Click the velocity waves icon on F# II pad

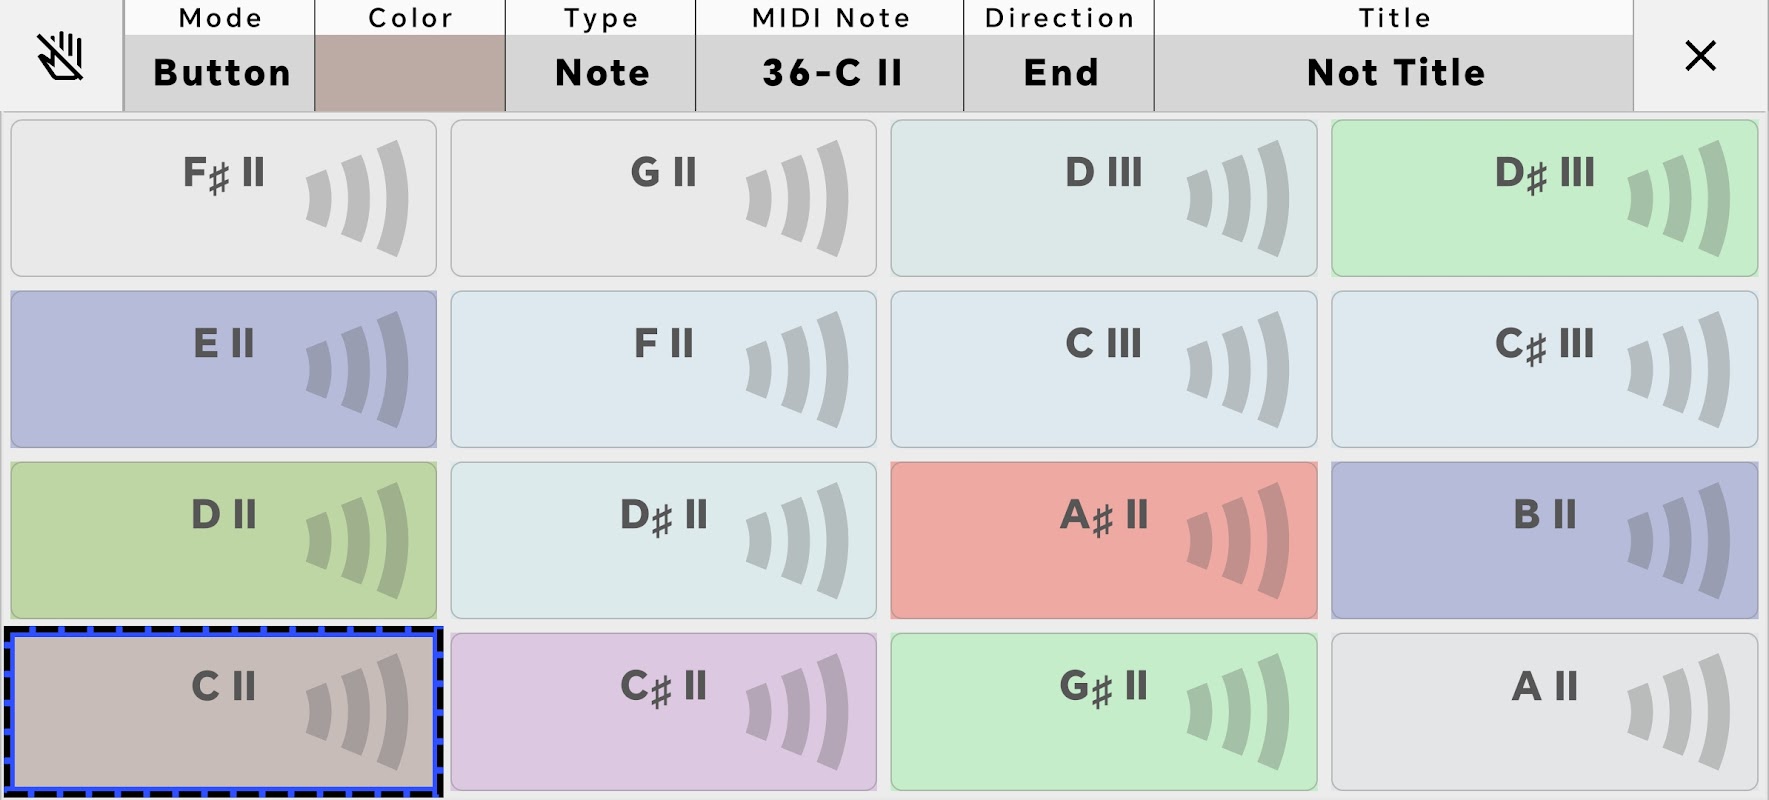[358, 198]
